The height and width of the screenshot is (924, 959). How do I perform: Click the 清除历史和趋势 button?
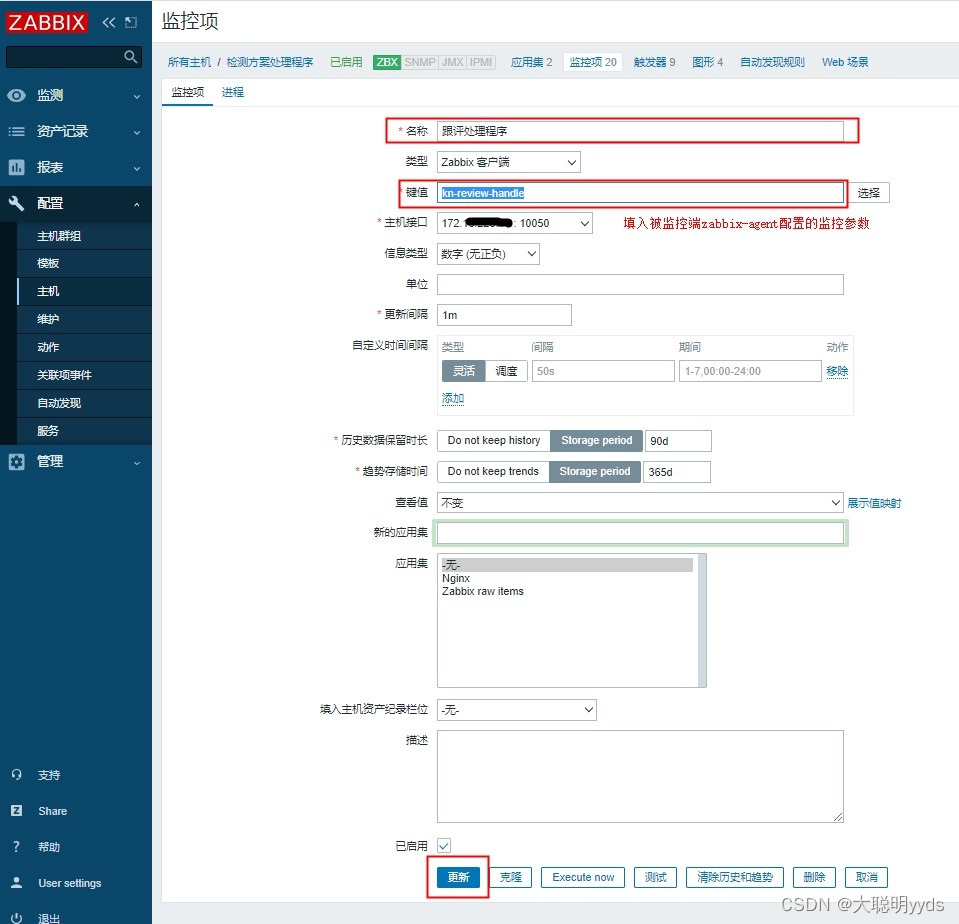[x=735, y=877]
